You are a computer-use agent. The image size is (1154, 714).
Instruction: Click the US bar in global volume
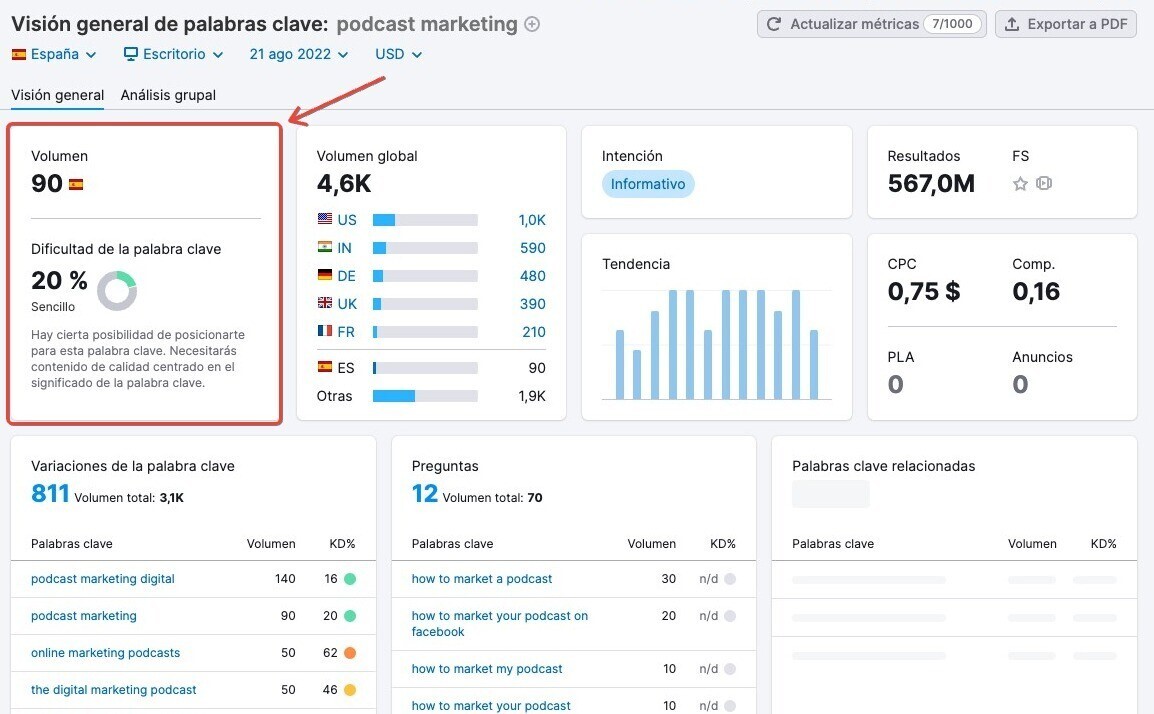point(425,220)
